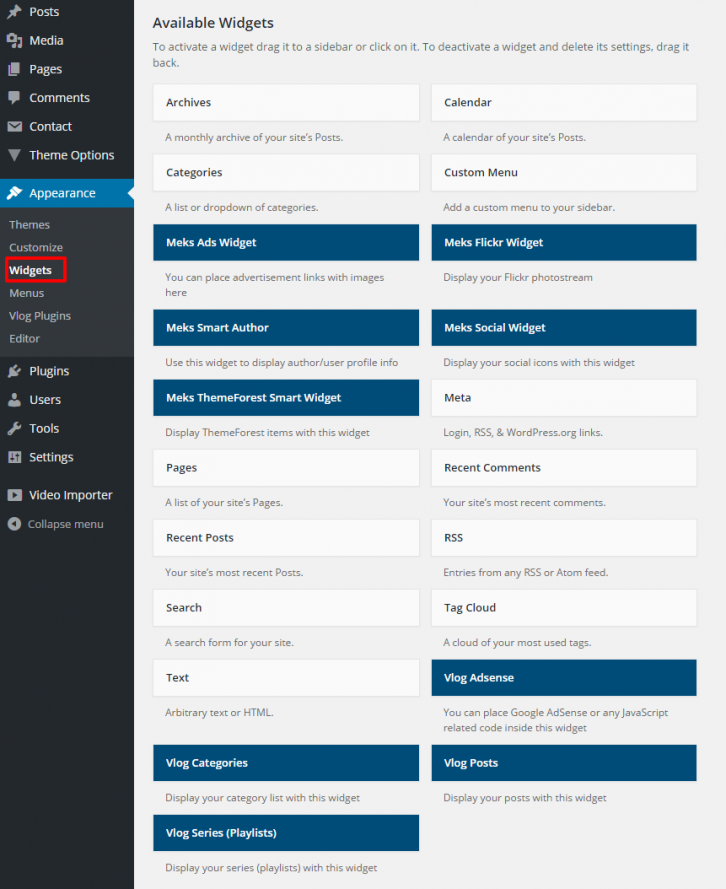Screen dimensions: 726x889
Task: Select Customize from the Appearance menu
Action: tap(36, 247)
